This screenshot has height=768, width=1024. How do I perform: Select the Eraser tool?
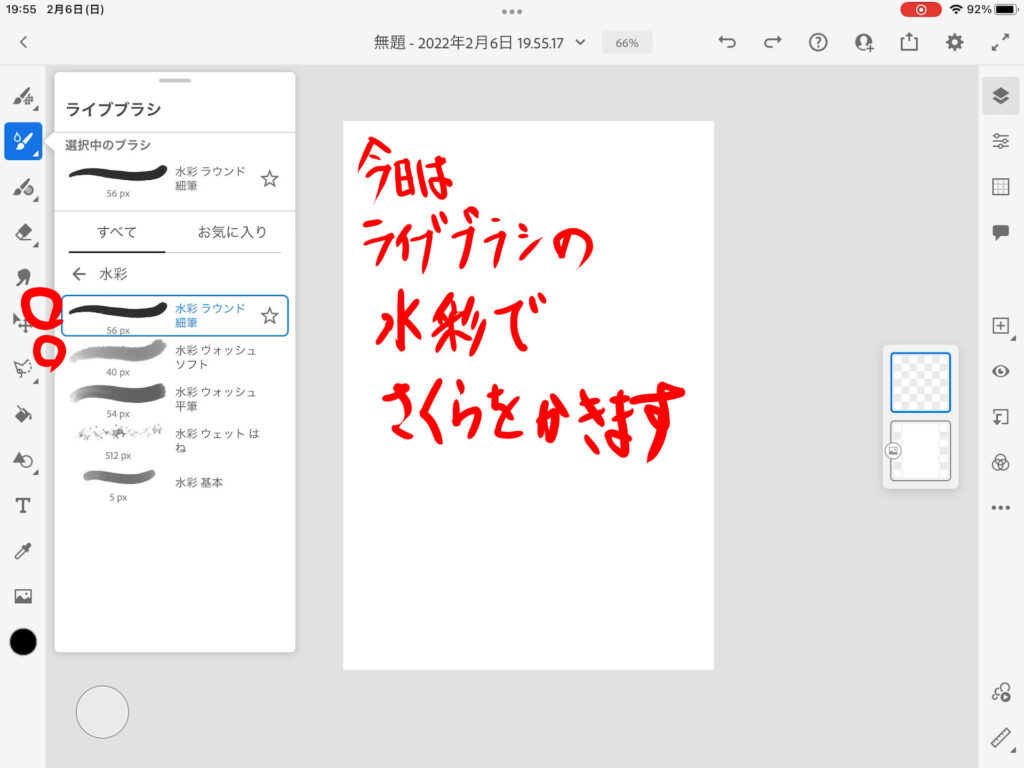23,232
